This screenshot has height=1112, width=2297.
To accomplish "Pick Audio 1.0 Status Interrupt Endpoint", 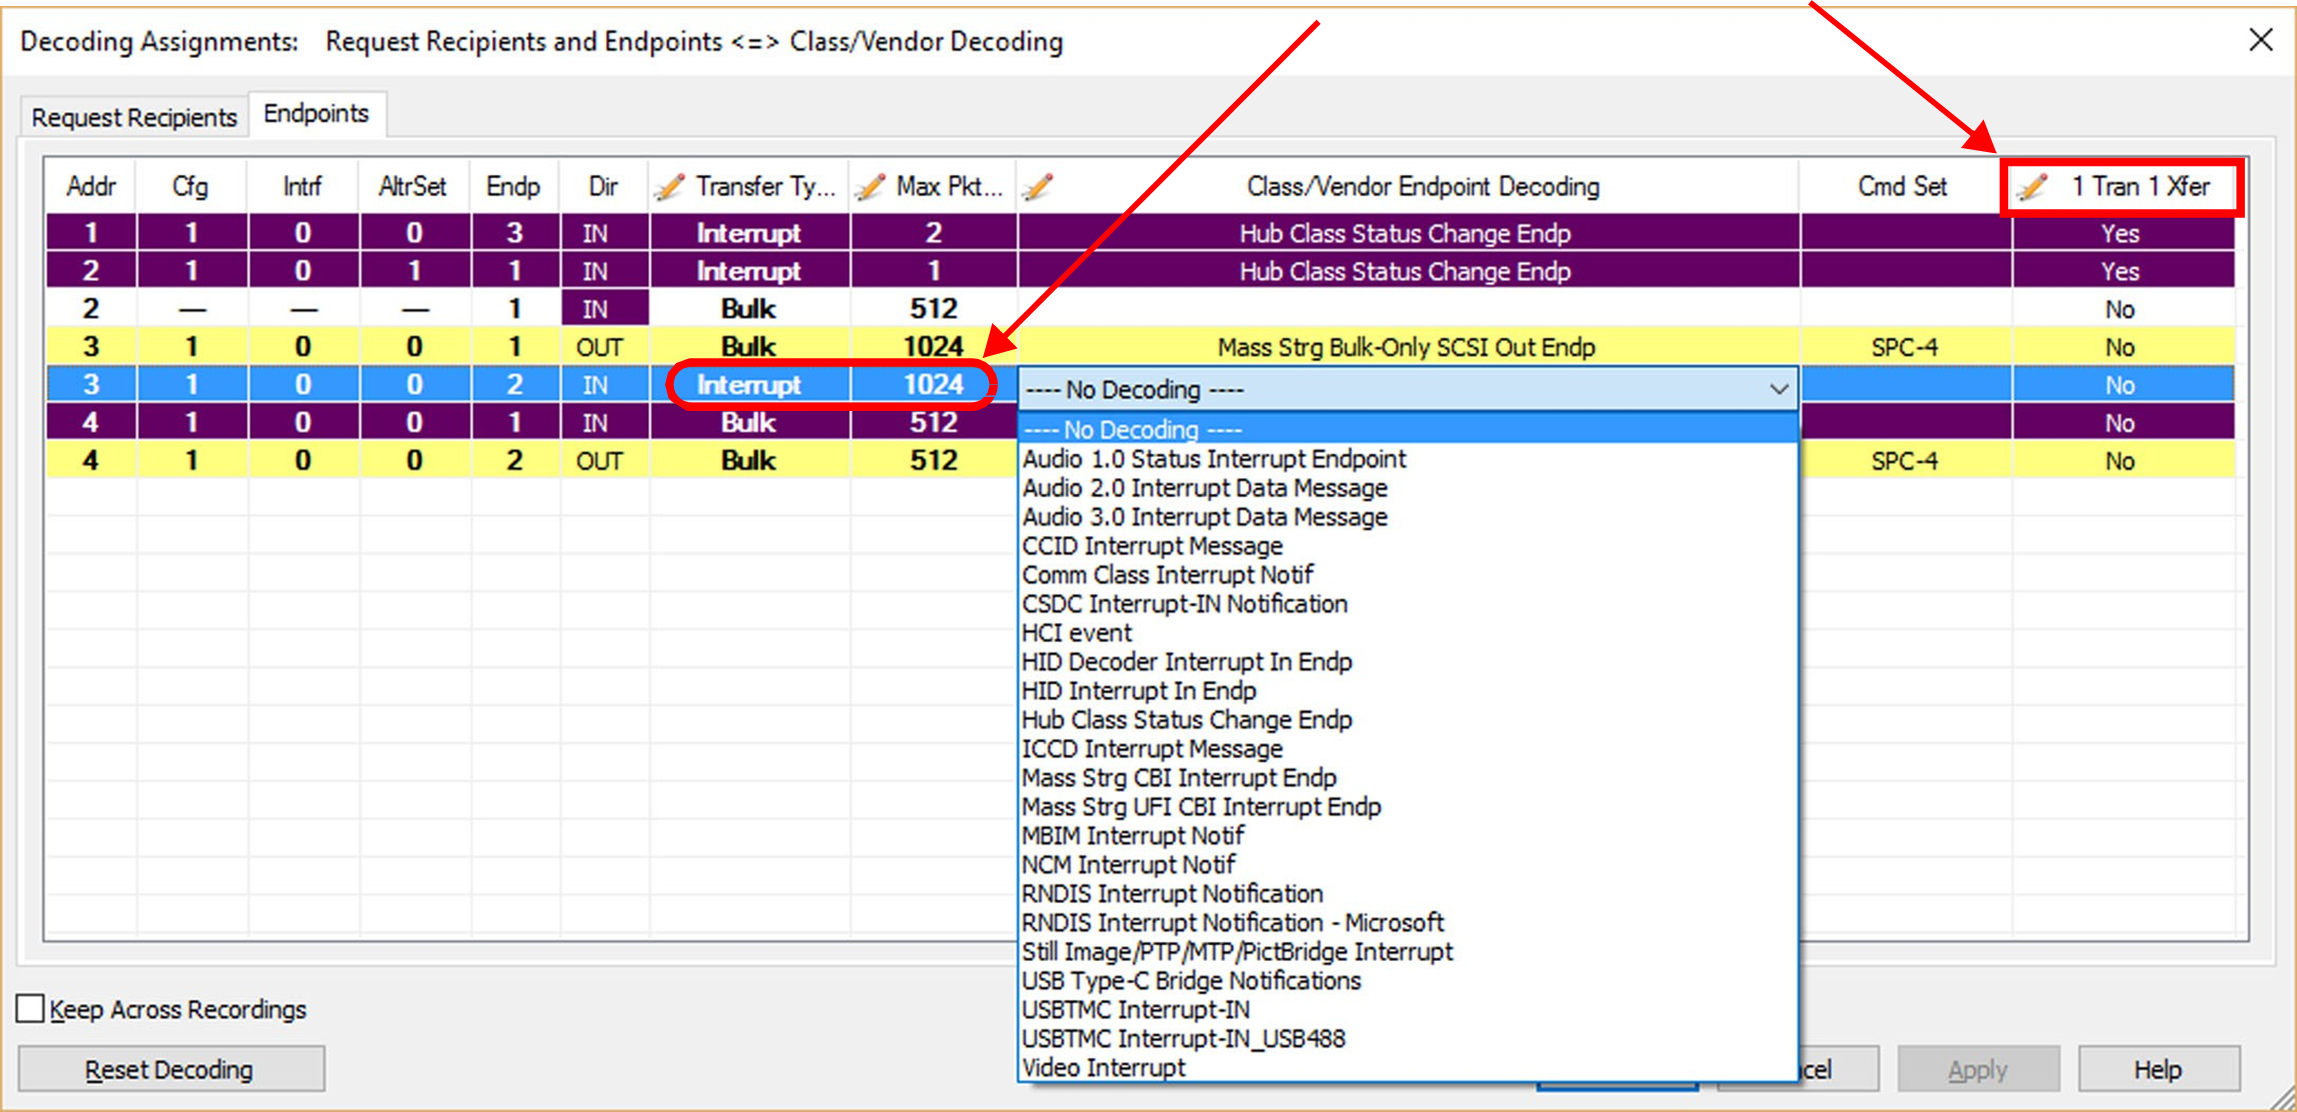I will (1214, 459).
